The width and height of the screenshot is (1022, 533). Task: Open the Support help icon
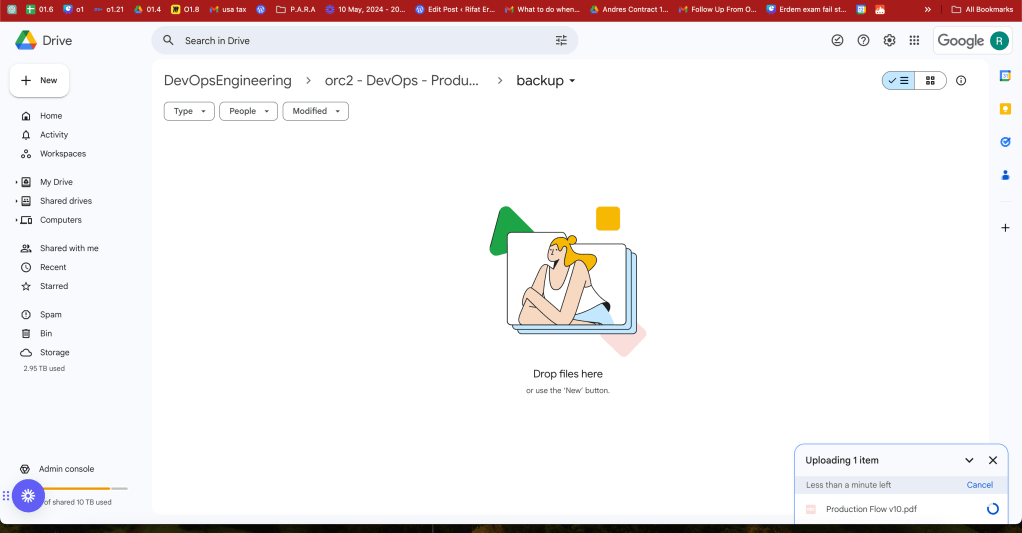tap(864, 40)
